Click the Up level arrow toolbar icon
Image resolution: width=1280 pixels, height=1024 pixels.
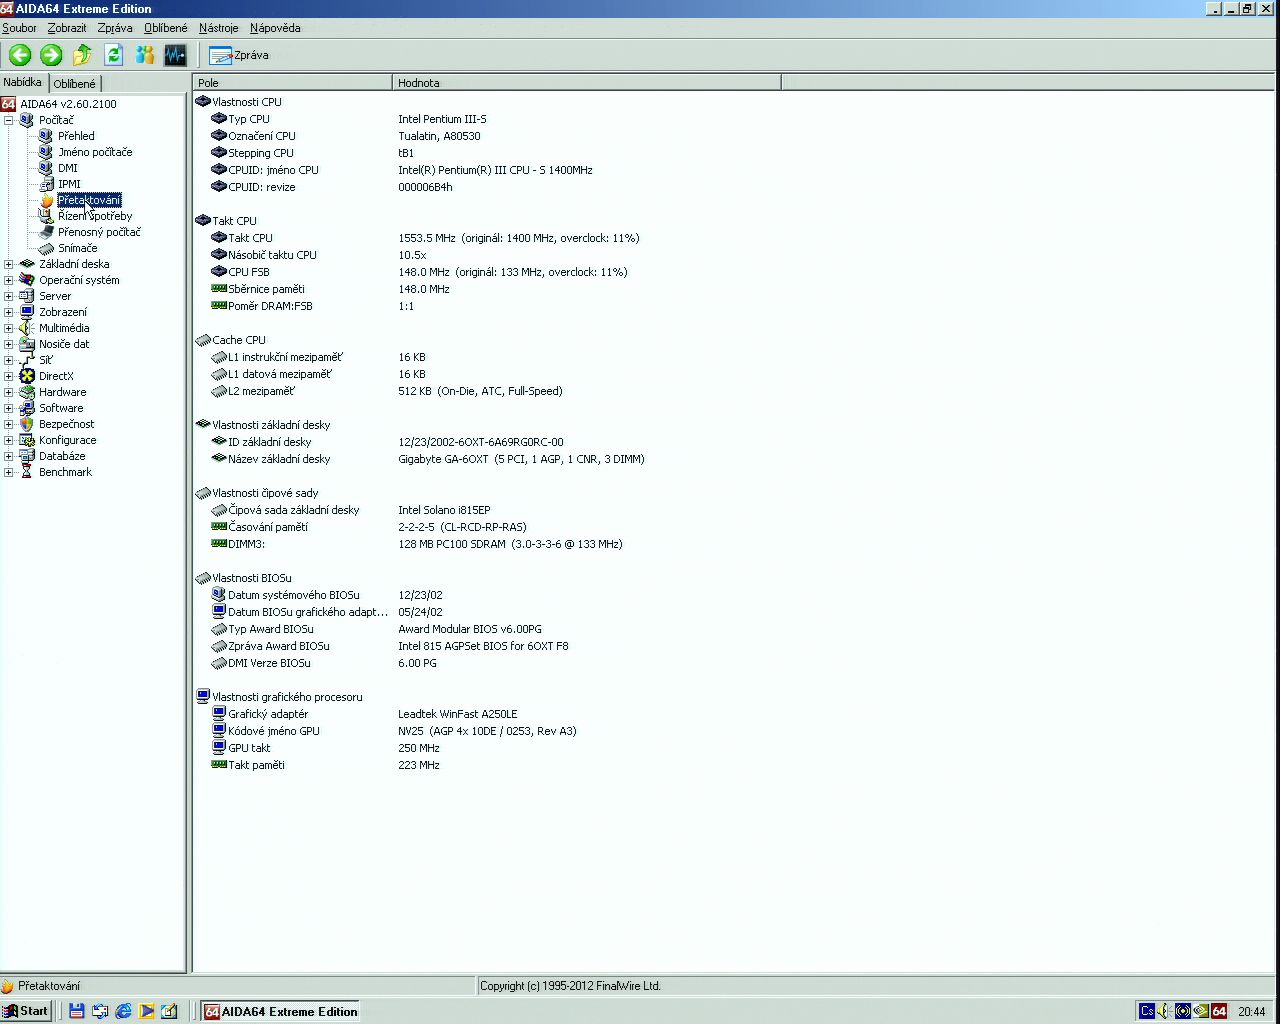pos(82,55)
